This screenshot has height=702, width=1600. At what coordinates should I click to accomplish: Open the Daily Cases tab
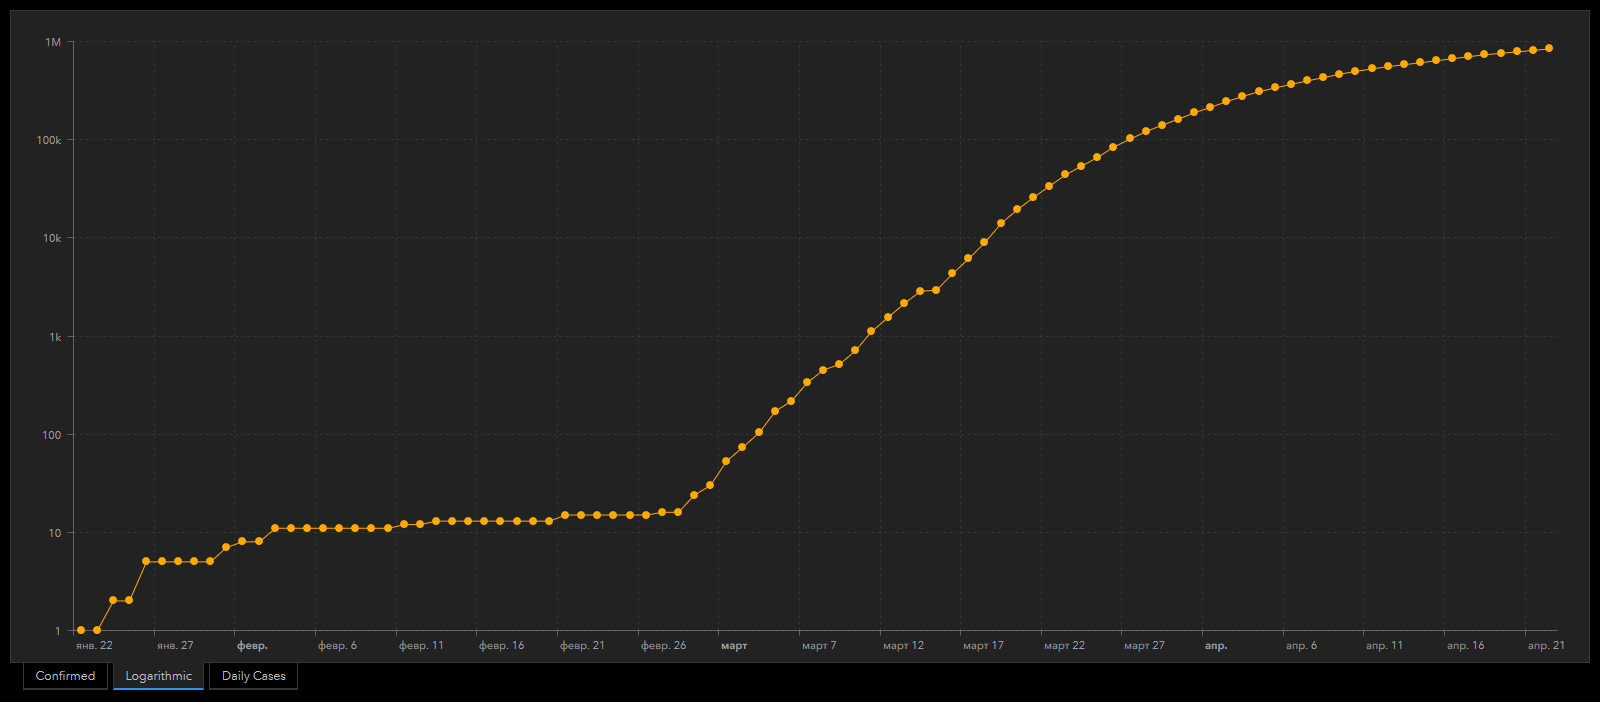pos(253,676)
